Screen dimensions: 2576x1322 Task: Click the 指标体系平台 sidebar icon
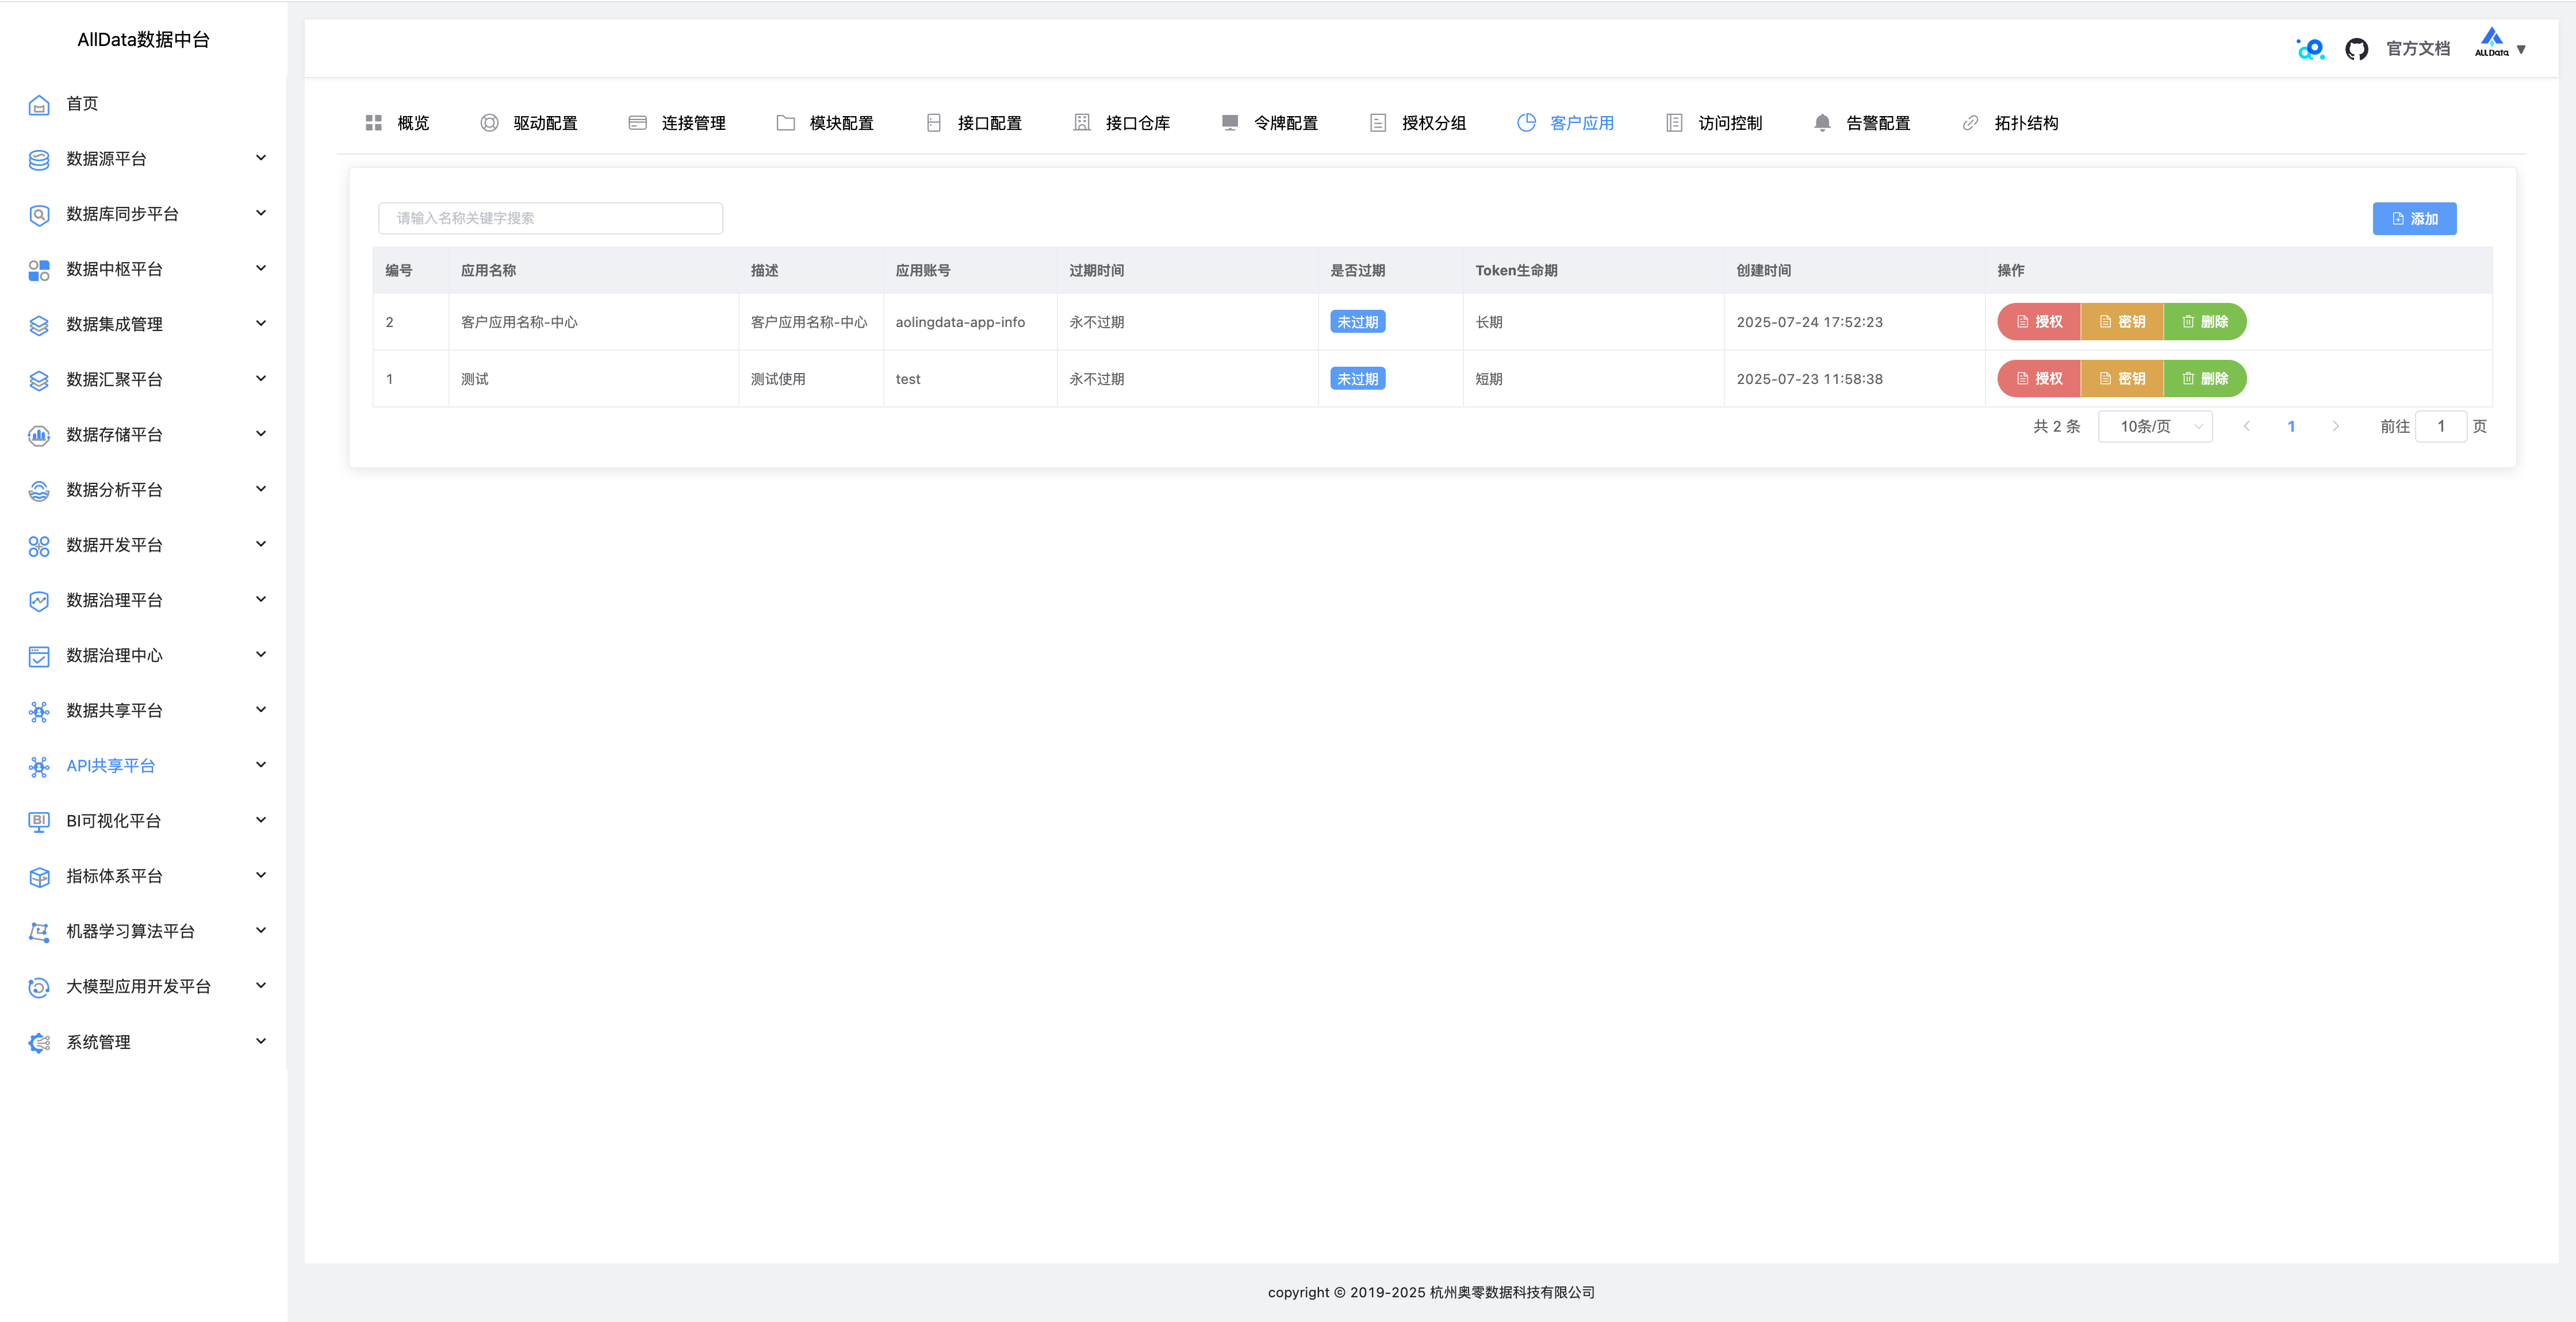click(x=39, y=877)
